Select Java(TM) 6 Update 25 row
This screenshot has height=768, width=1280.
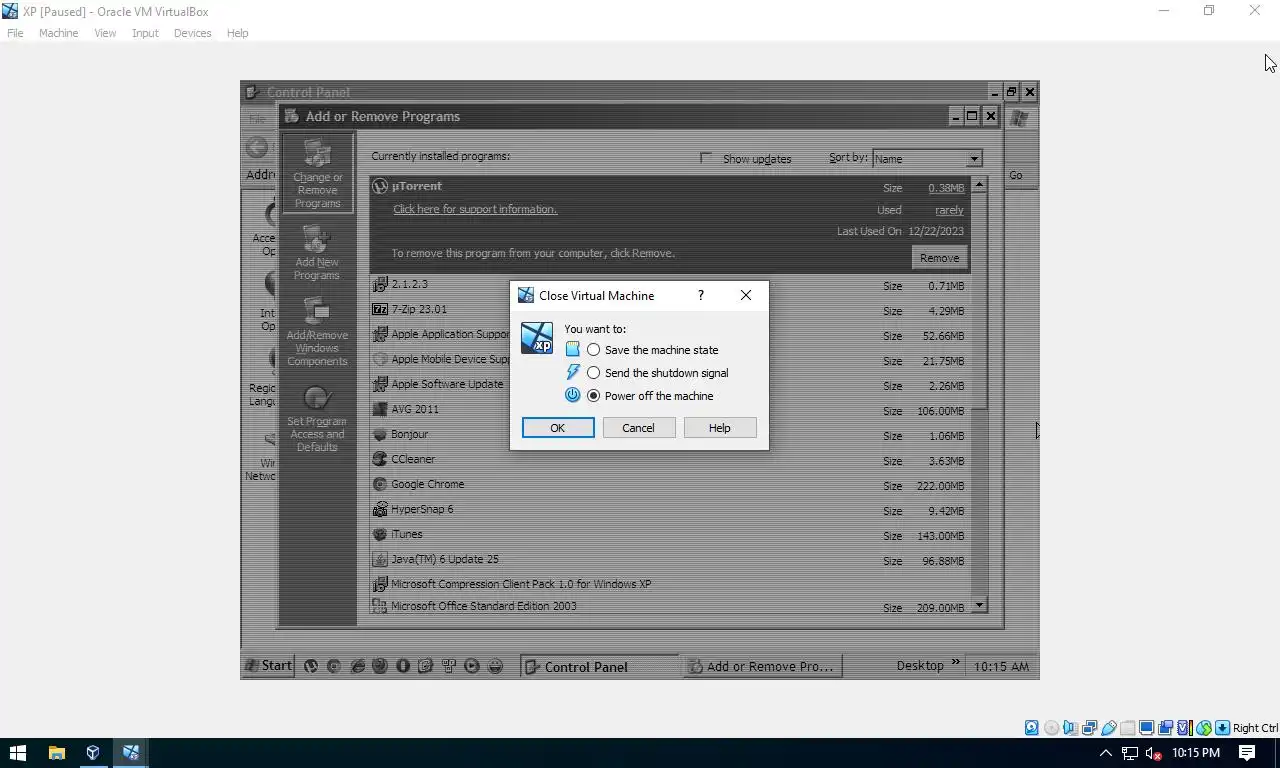click(x=669, y=560)
